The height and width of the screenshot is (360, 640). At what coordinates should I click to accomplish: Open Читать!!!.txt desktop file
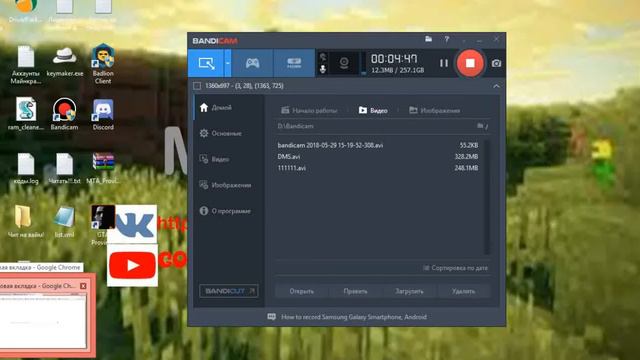coord(64,169)
